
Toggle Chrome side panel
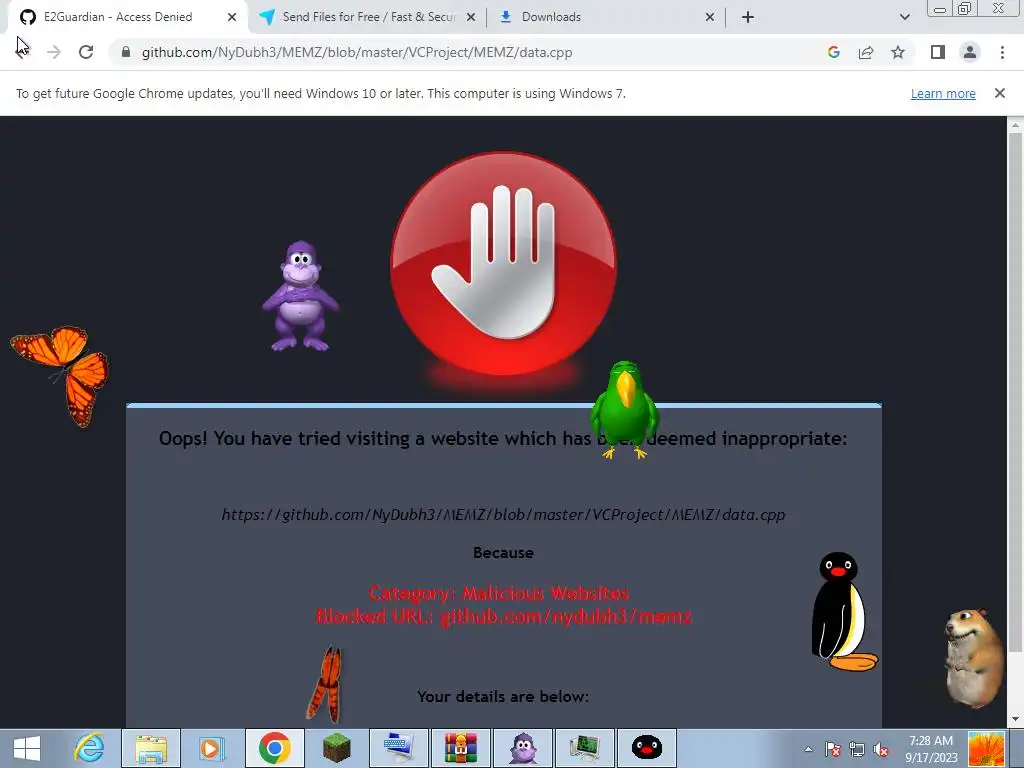938,52
